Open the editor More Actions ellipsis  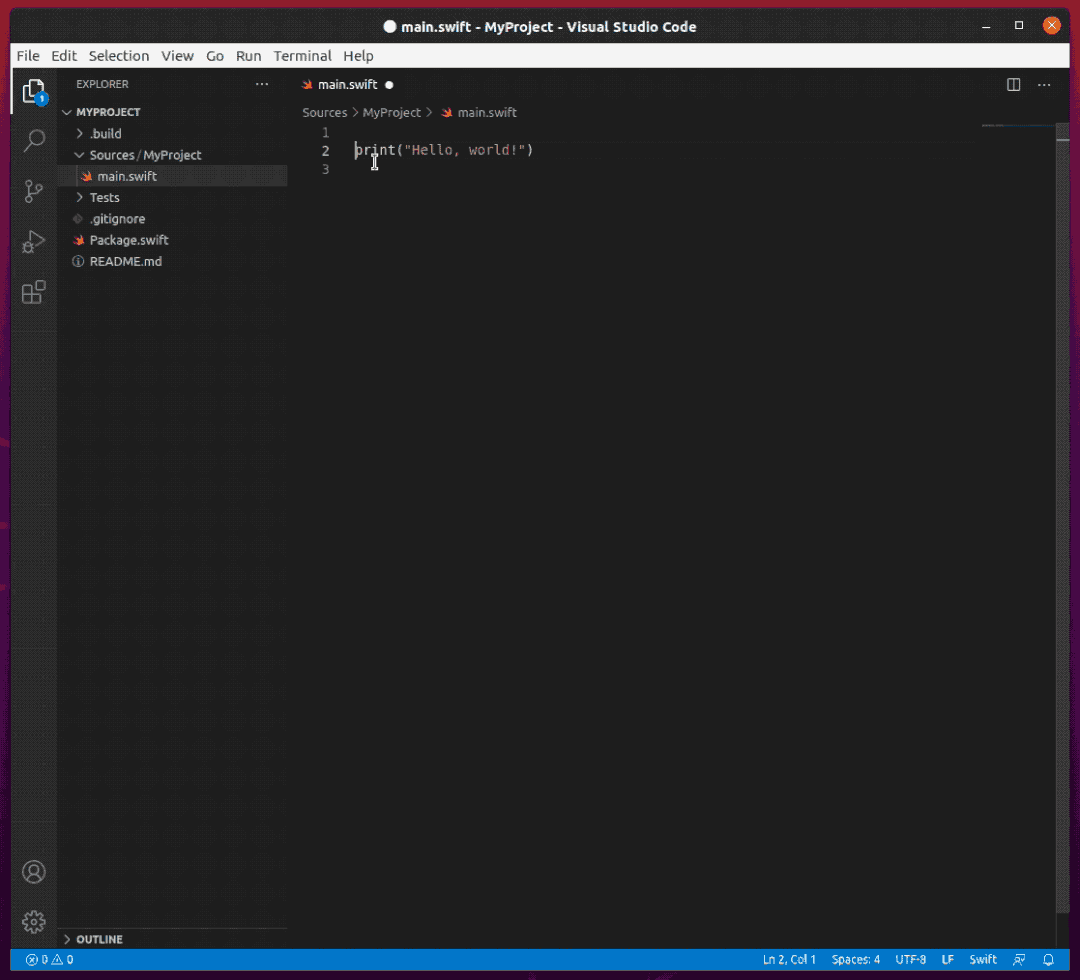point(1044,85)
